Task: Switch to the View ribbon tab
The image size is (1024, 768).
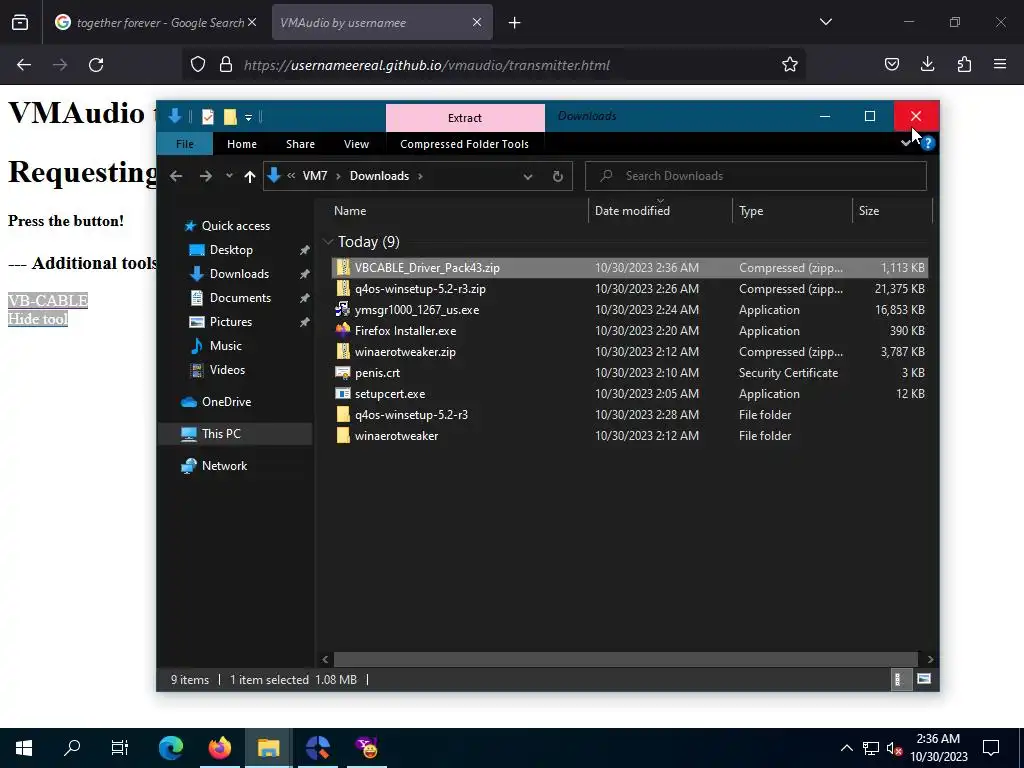Action: [356, 144]
